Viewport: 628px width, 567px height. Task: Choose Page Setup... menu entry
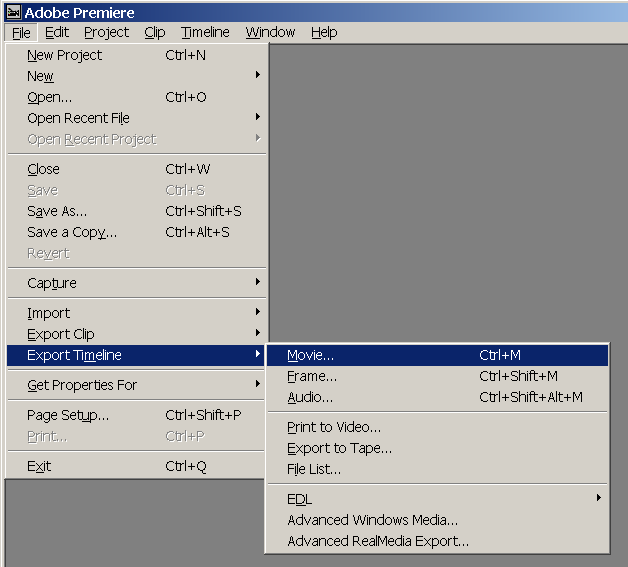click(x=136, y=415)
